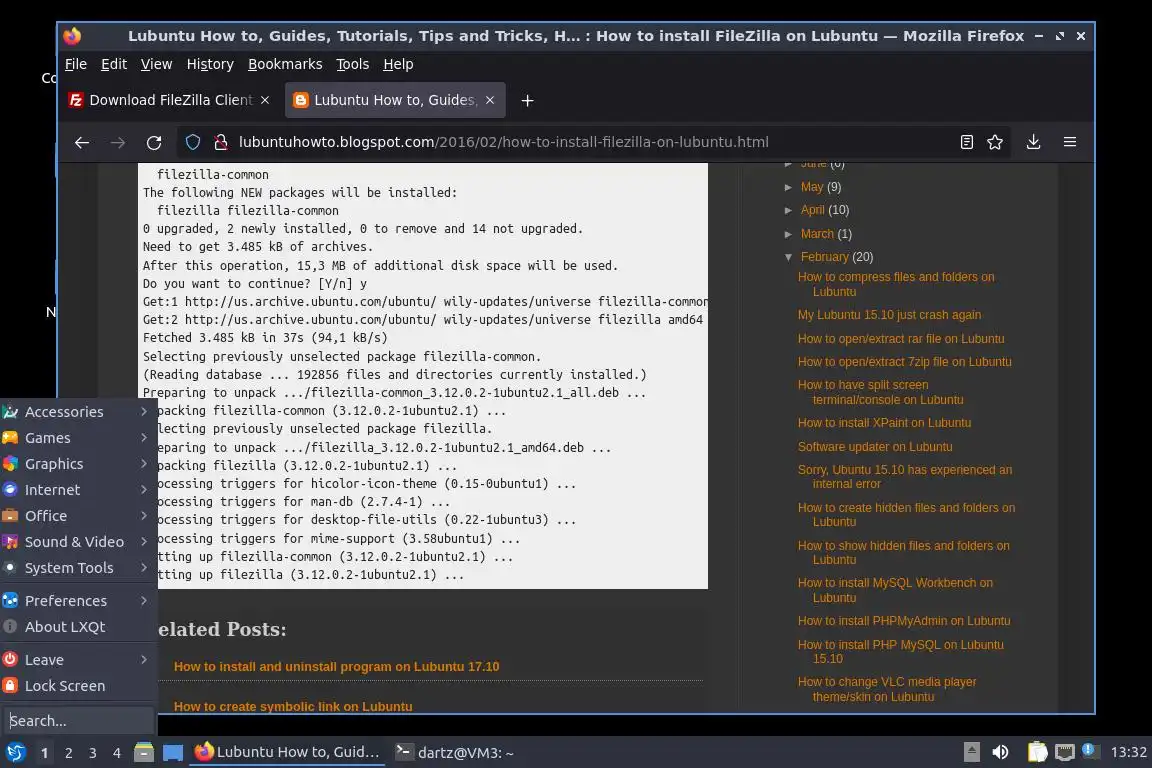Screen dimensions: 1152x768
Task: Click the panel clock showing 13:32
Action: [x=1128, y=752]
